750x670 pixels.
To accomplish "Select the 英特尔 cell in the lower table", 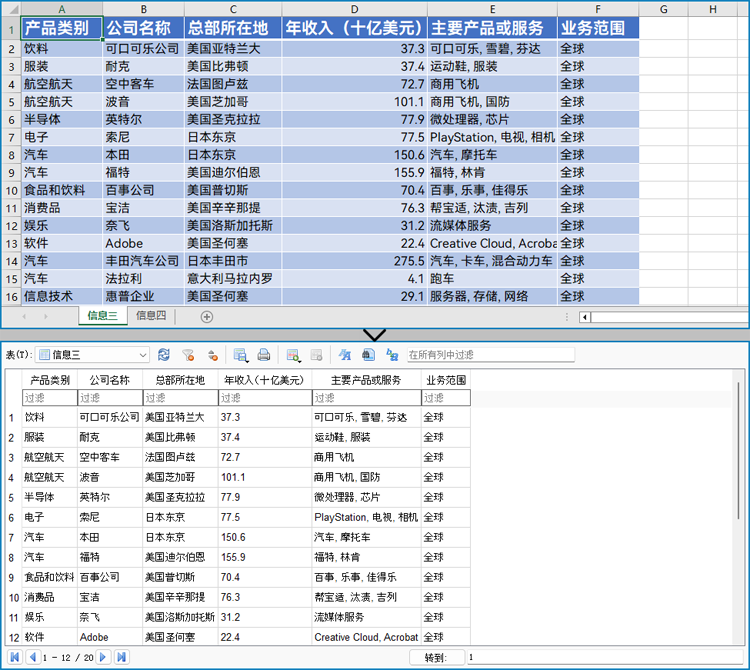I will click(110, 497).
